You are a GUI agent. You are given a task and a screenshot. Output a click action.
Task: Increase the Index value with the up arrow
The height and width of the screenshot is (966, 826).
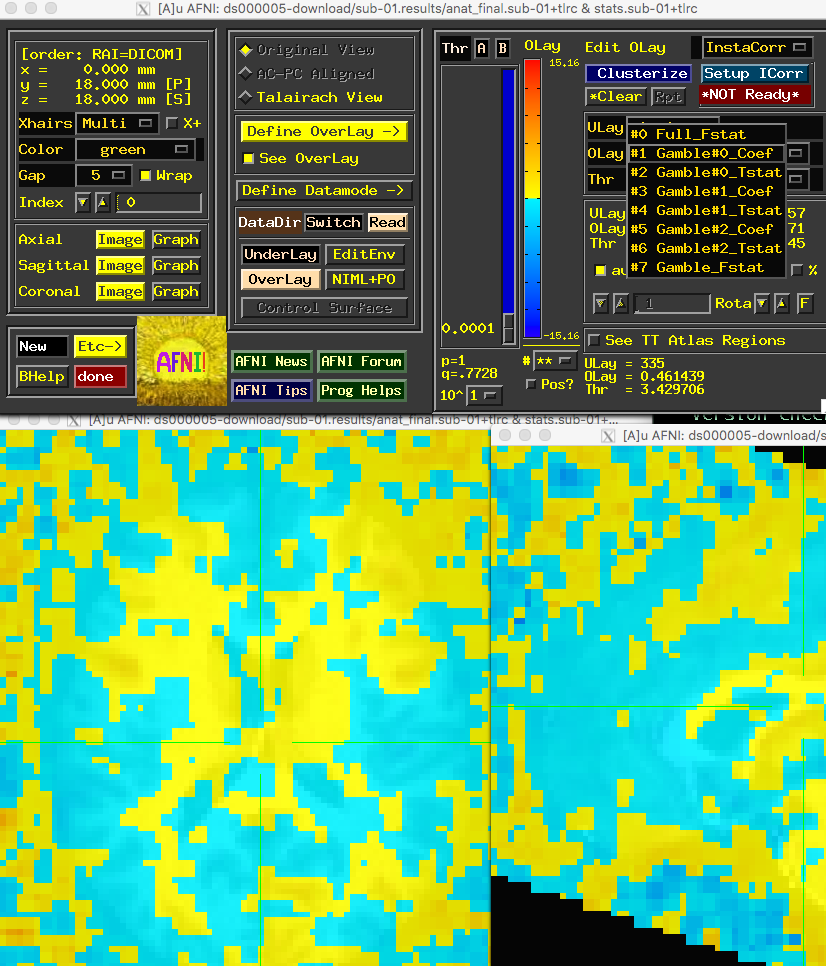pos(103,202)
